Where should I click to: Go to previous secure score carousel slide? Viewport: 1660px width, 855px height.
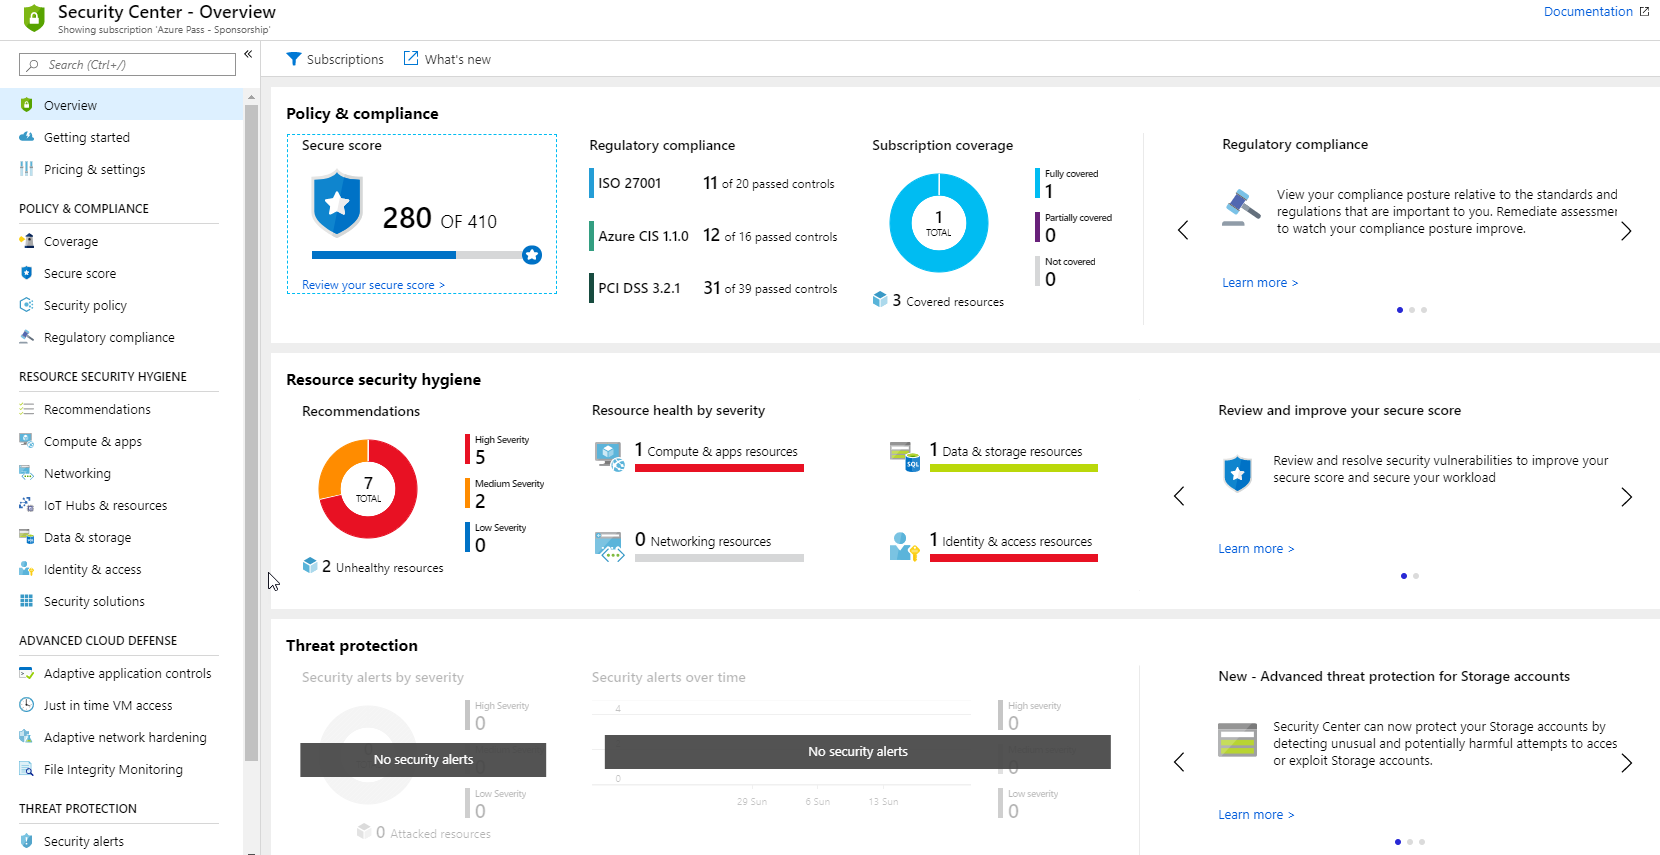1179,497
